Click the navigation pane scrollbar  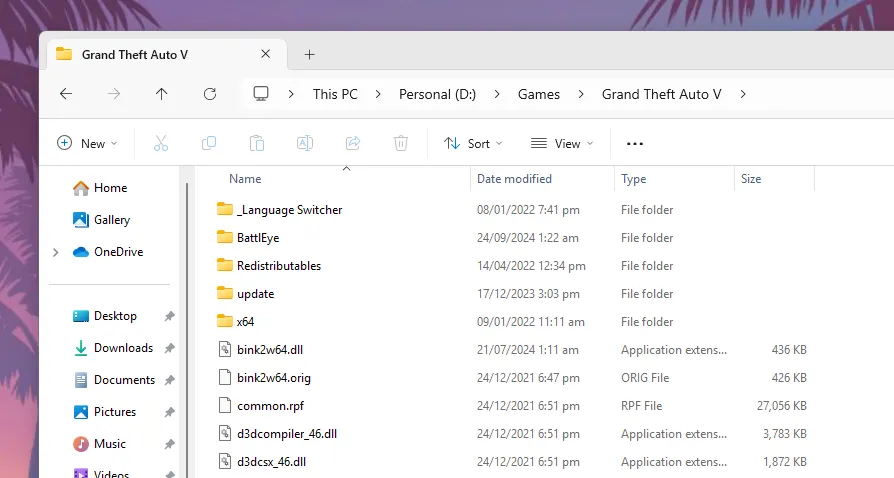tap(186, 330)
